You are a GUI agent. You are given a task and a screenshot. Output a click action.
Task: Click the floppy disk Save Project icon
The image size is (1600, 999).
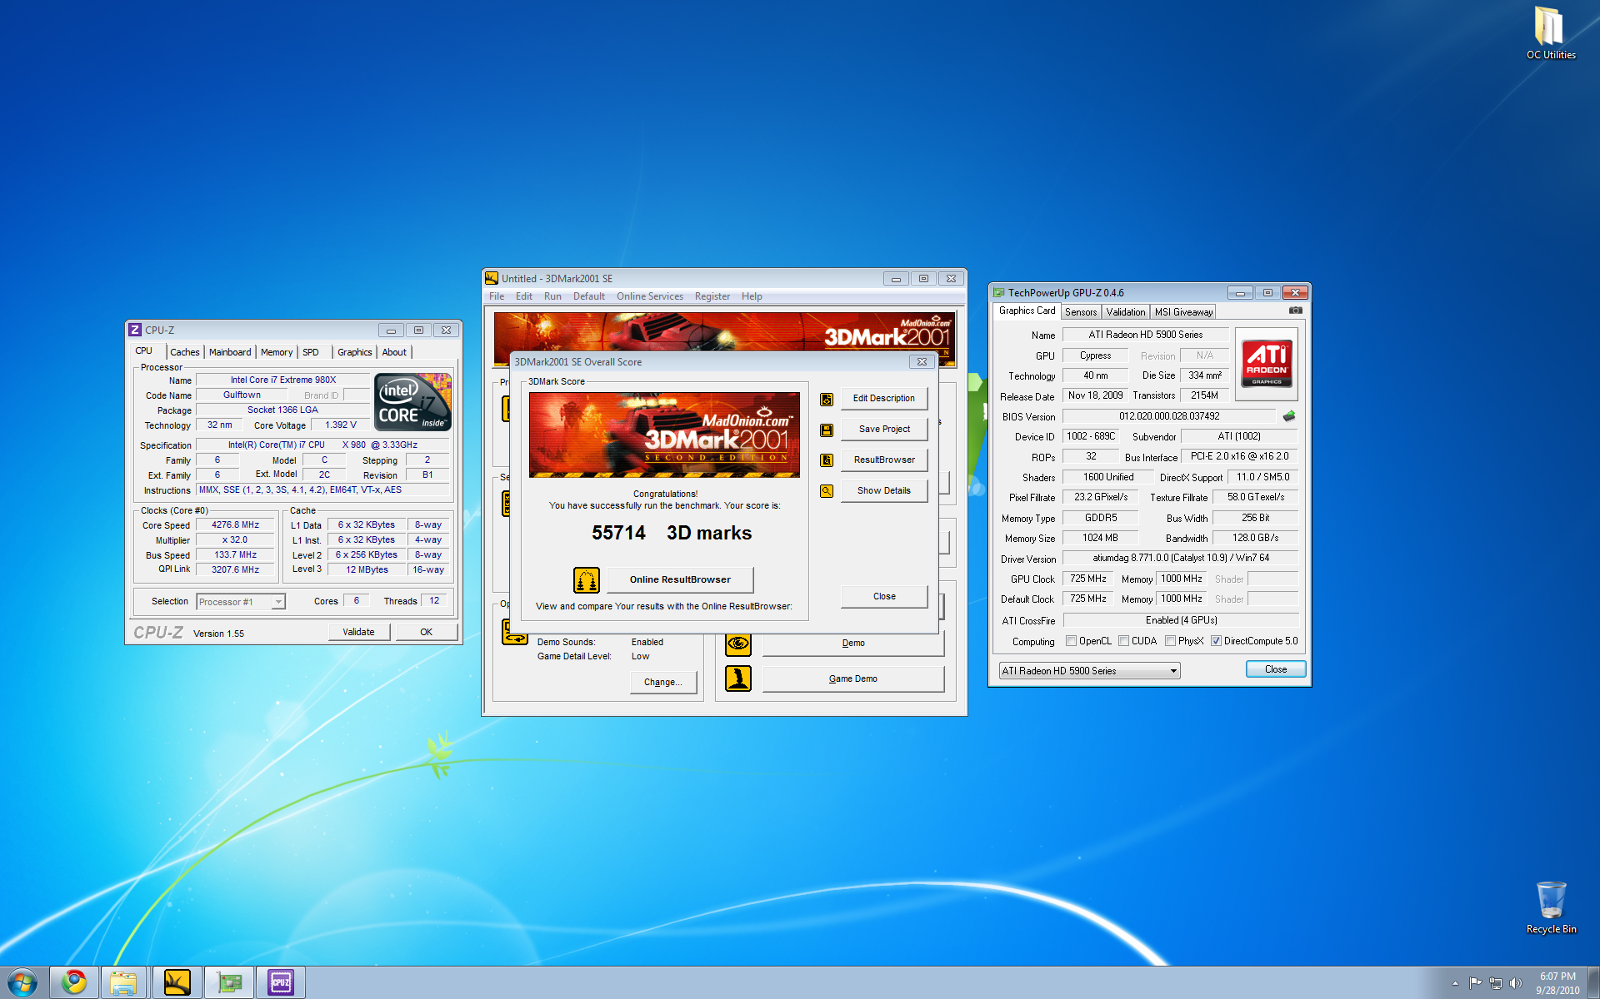click(826, 430)
